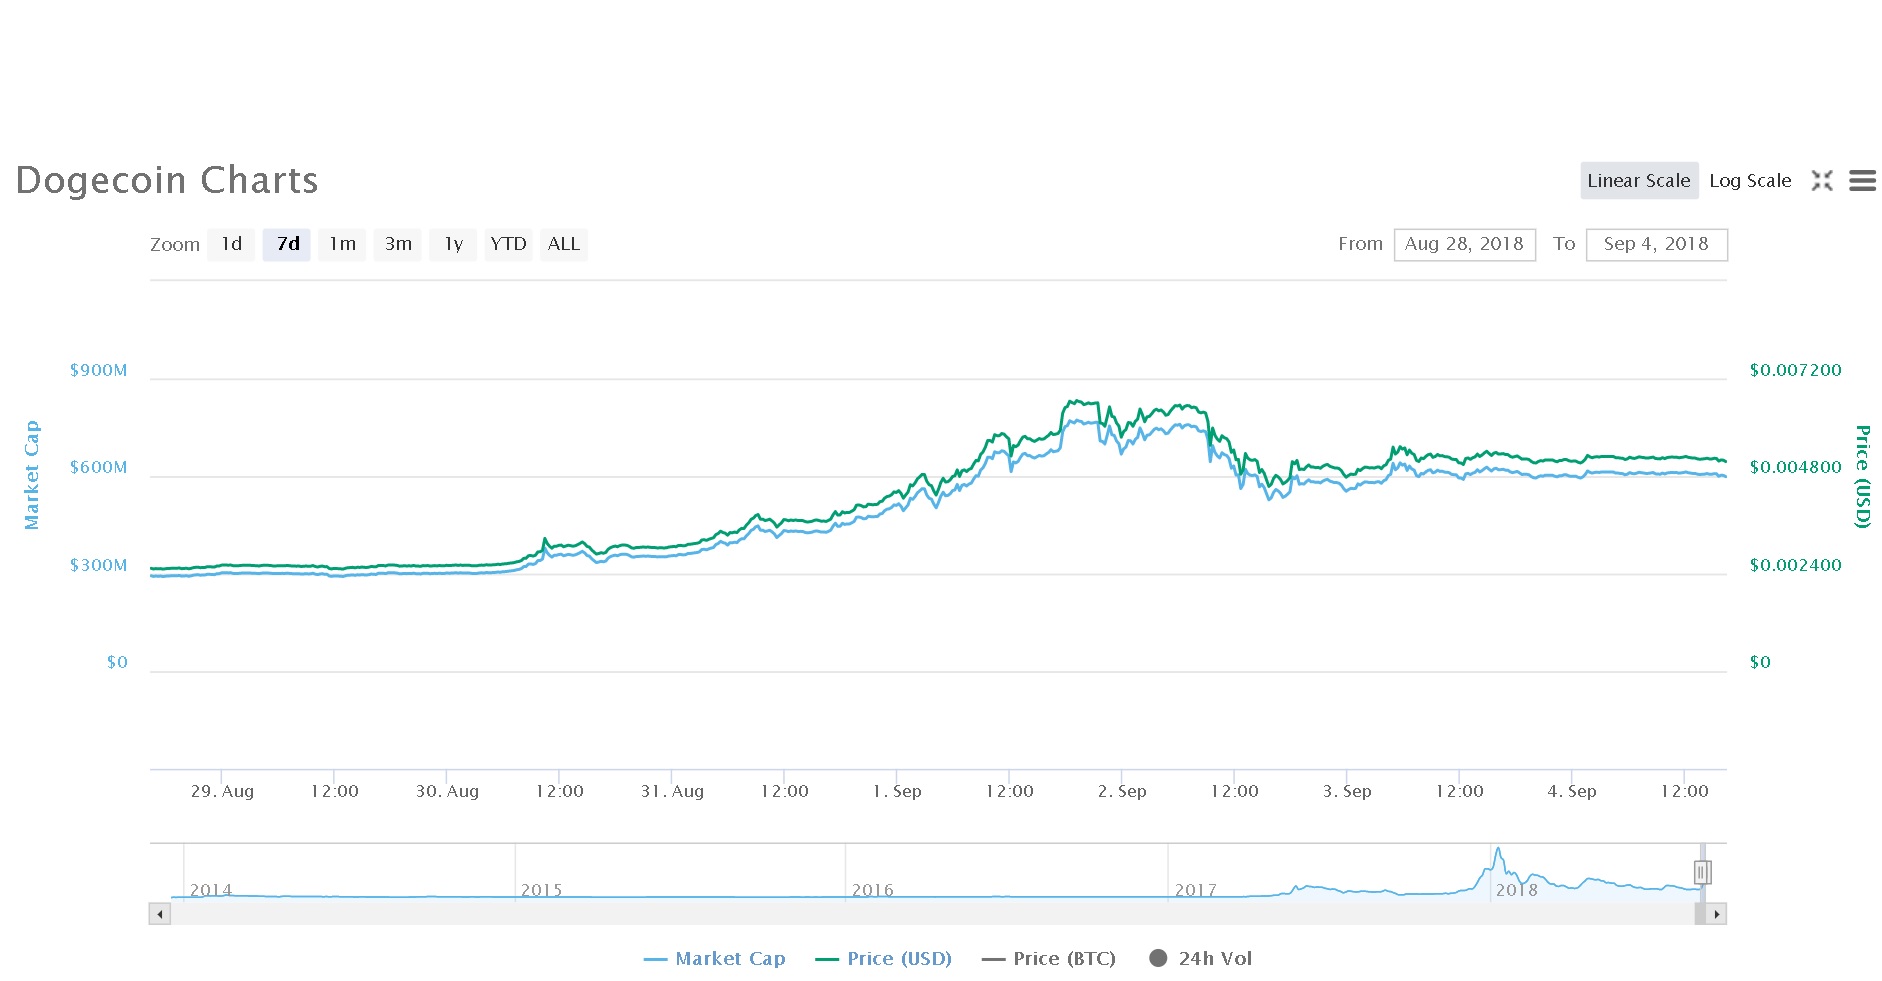Image resolution: width=1882 pixels, height=981 pixels.
Task: Click the $900M market cap axis label
Action: [98, 370]
